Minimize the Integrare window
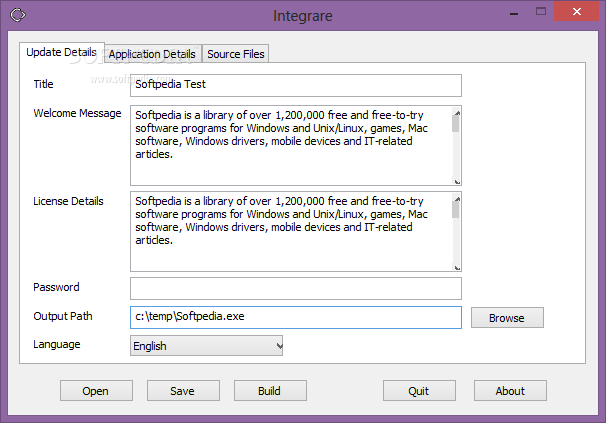 [x=514, y=13]
